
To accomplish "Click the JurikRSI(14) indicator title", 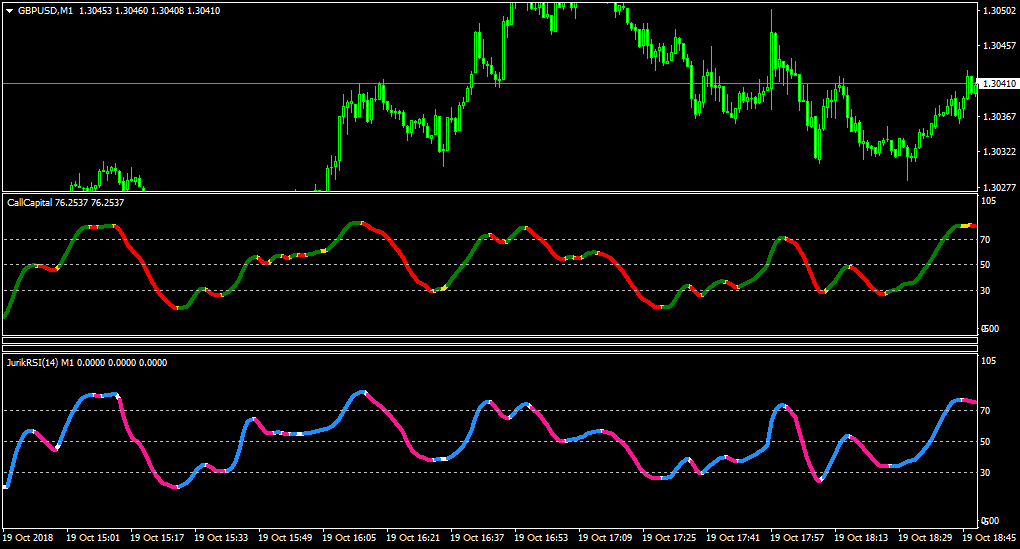I will click(33, 363).
